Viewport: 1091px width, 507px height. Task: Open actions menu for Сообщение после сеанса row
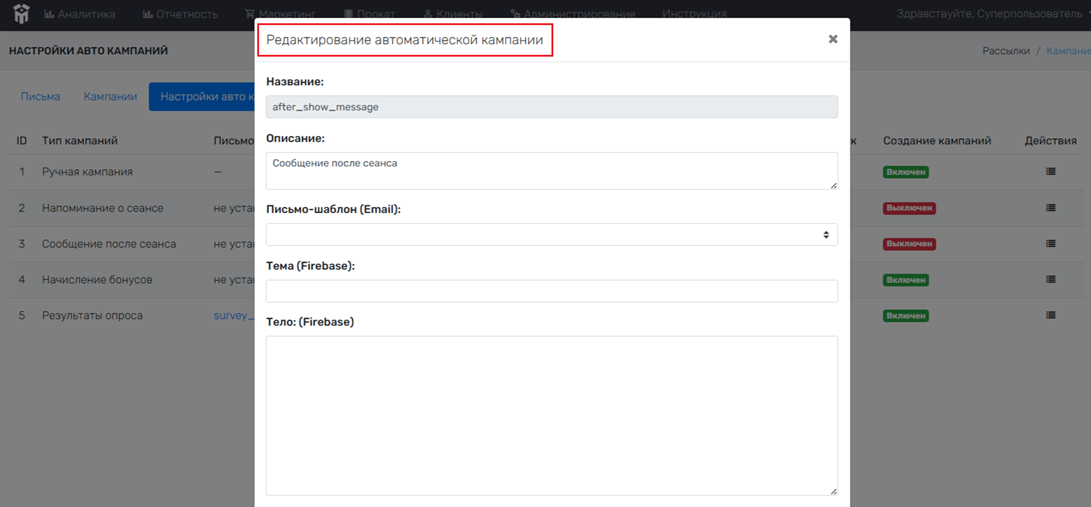[1050, 244]
